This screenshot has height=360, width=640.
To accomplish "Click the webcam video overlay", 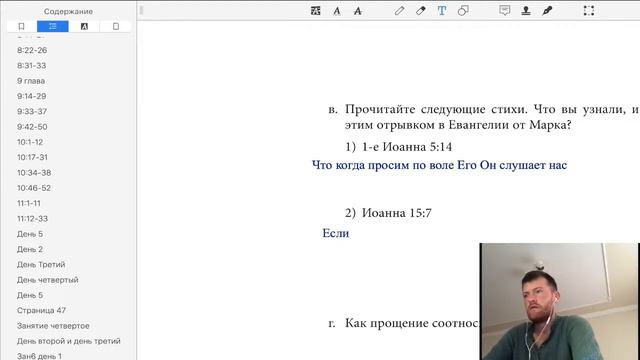I will (x=559, y=302).
